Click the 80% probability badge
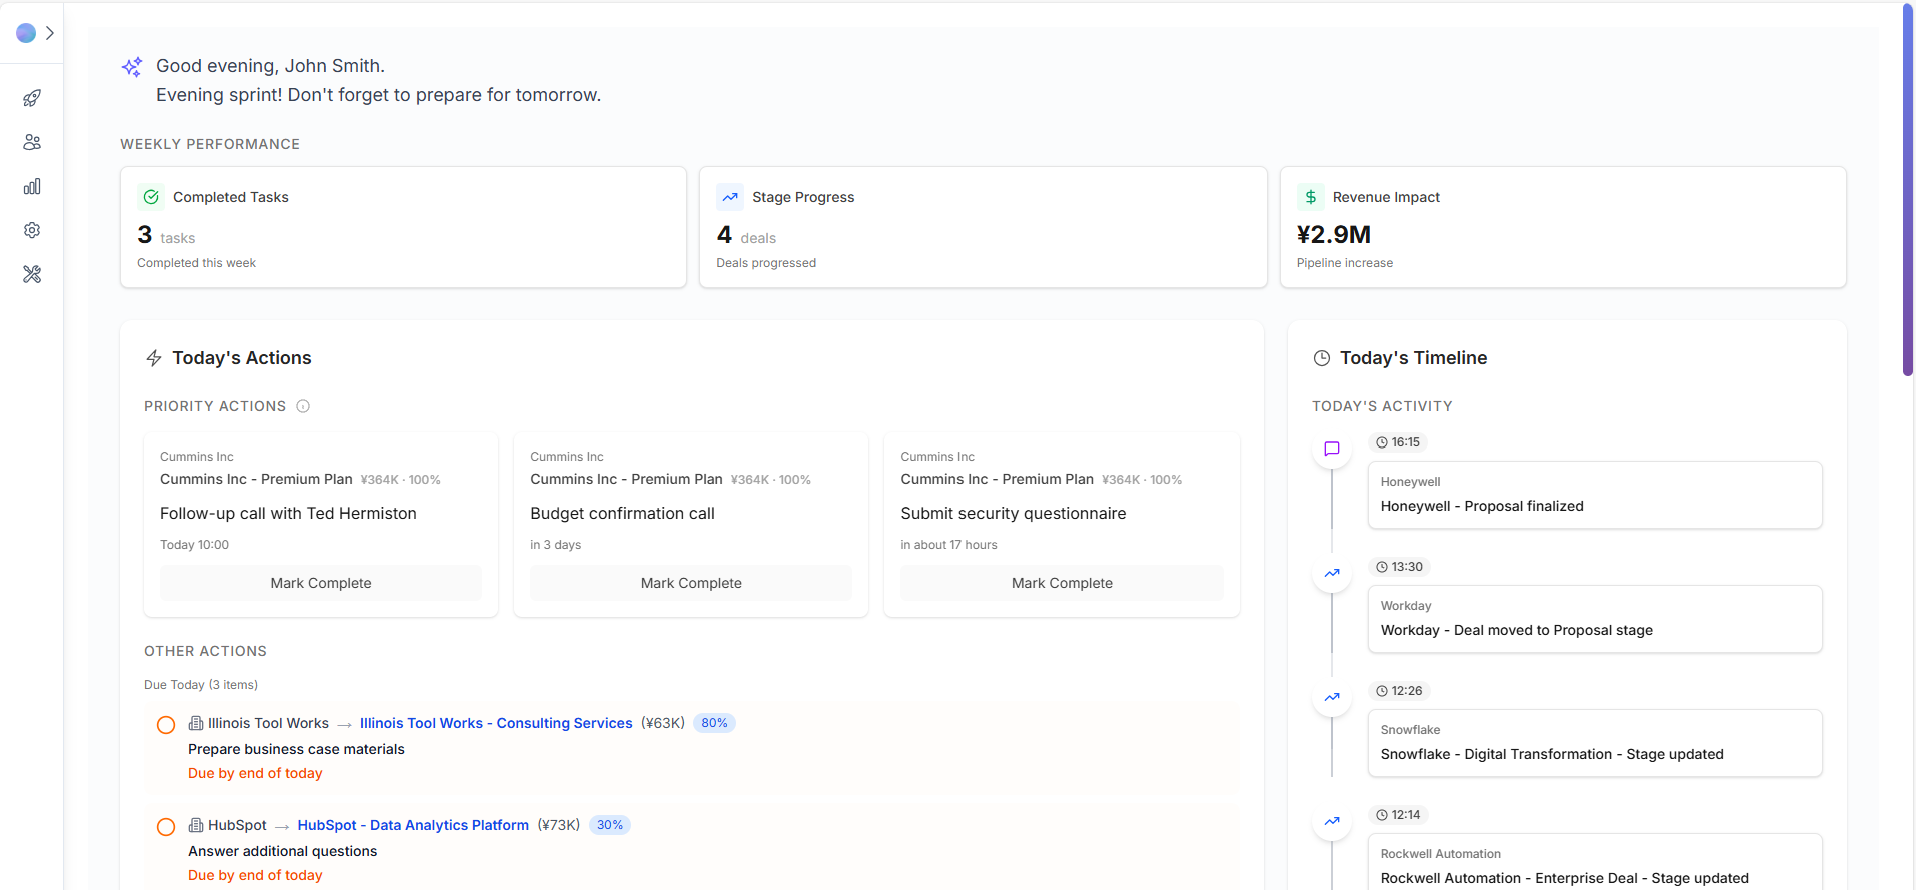The image size is (1916, 890). pos(714,723)
